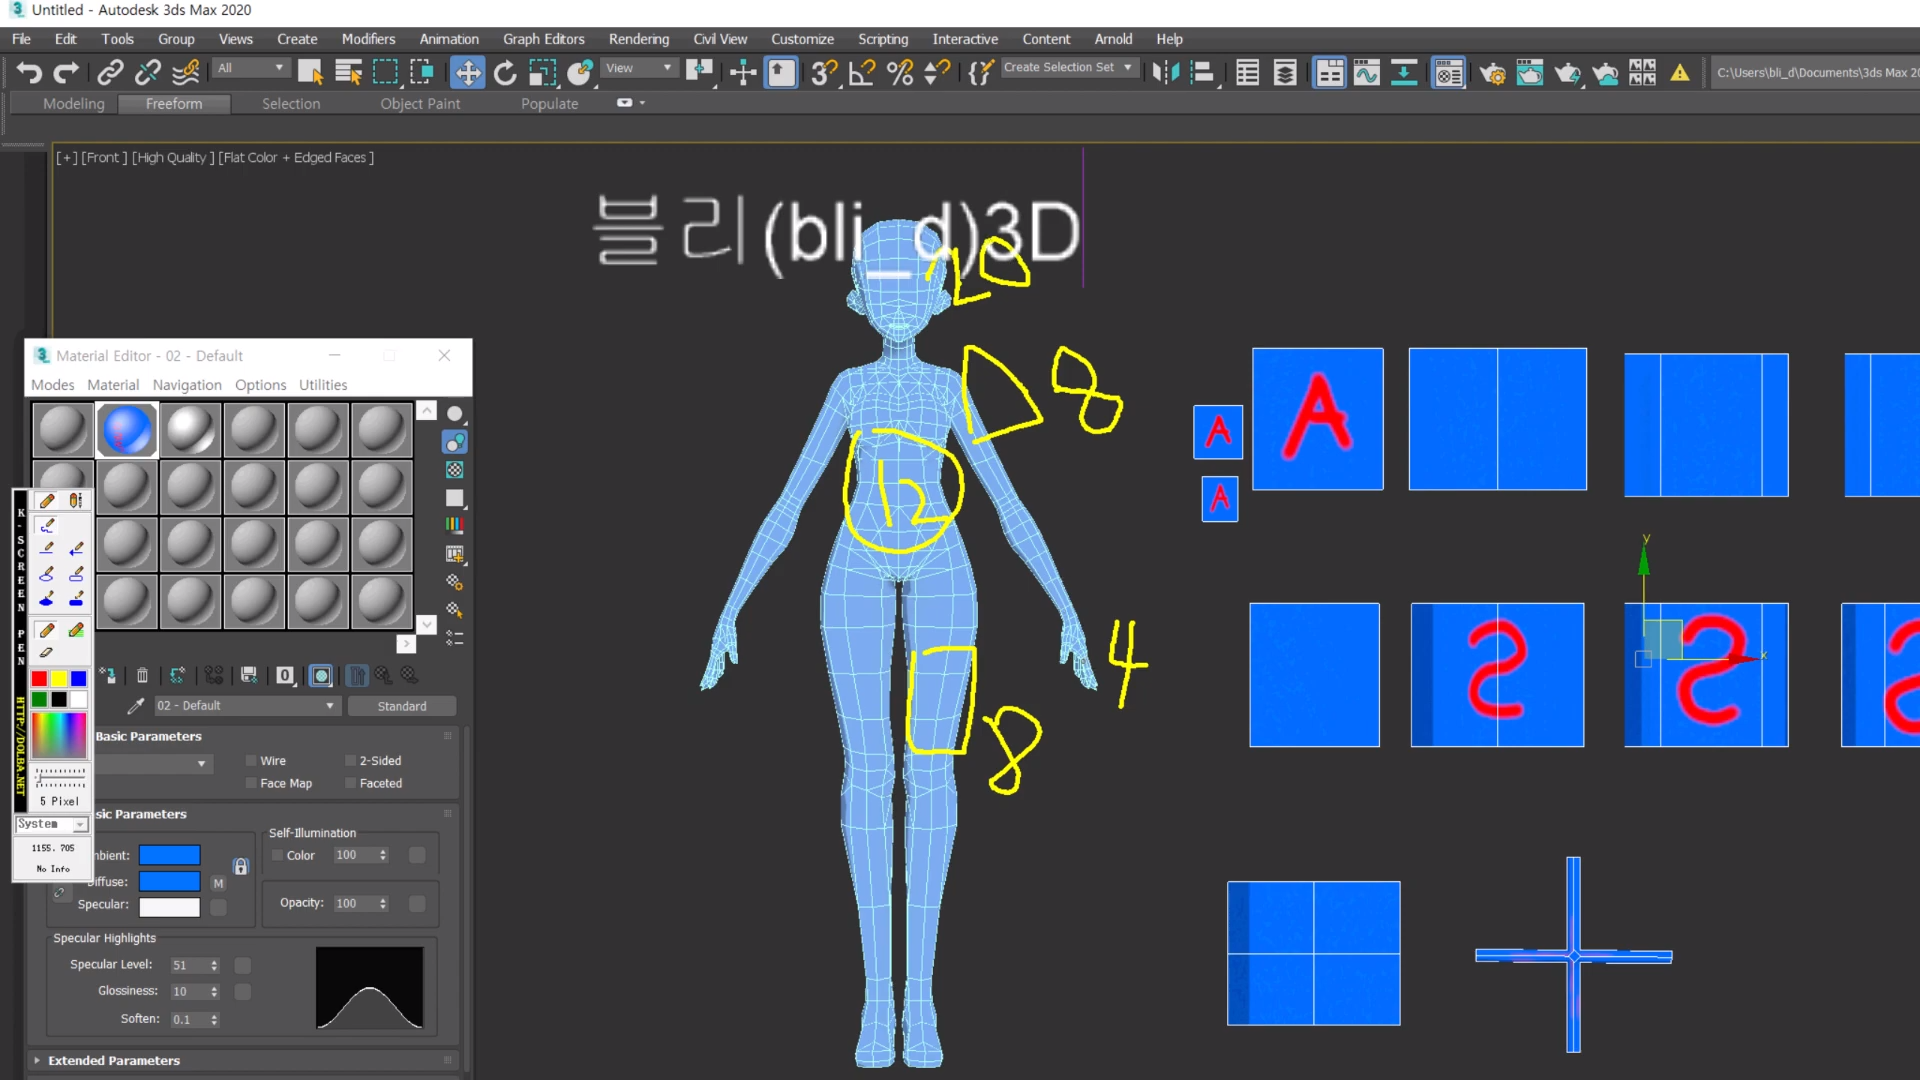Enable the 2-Sided checkbox
The width and height of the screenshot is (1920, 1080).
click(351, 761)
